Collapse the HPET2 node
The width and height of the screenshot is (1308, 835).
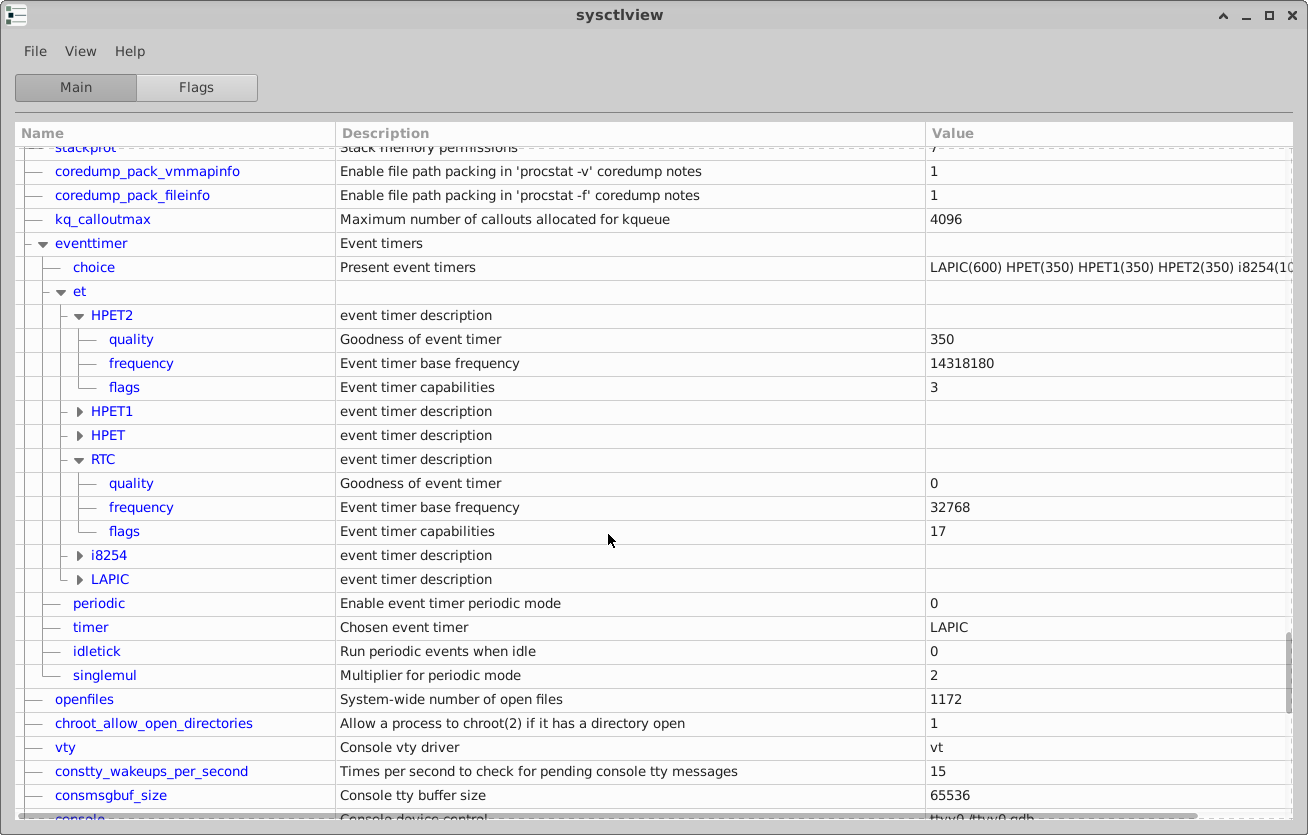click(x=79, y=316)
